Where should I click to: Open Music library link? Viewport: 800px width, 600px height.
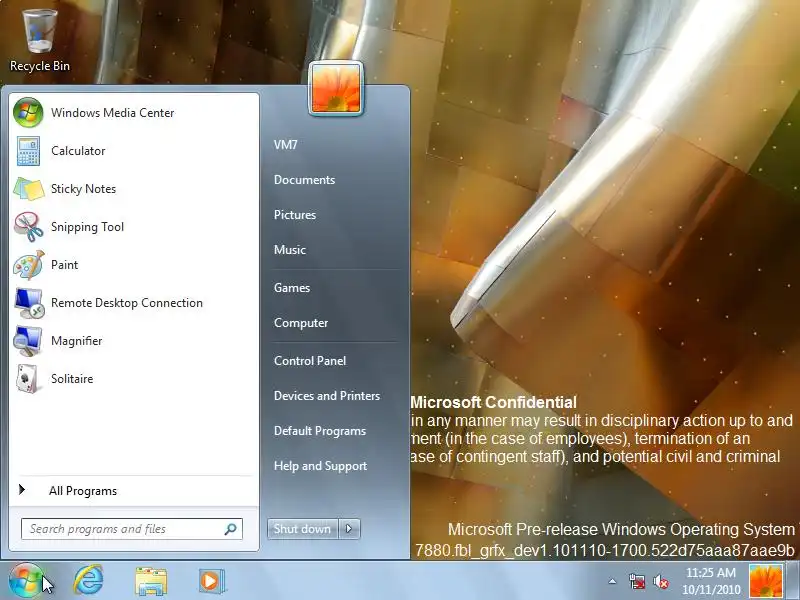coord(290,250)
